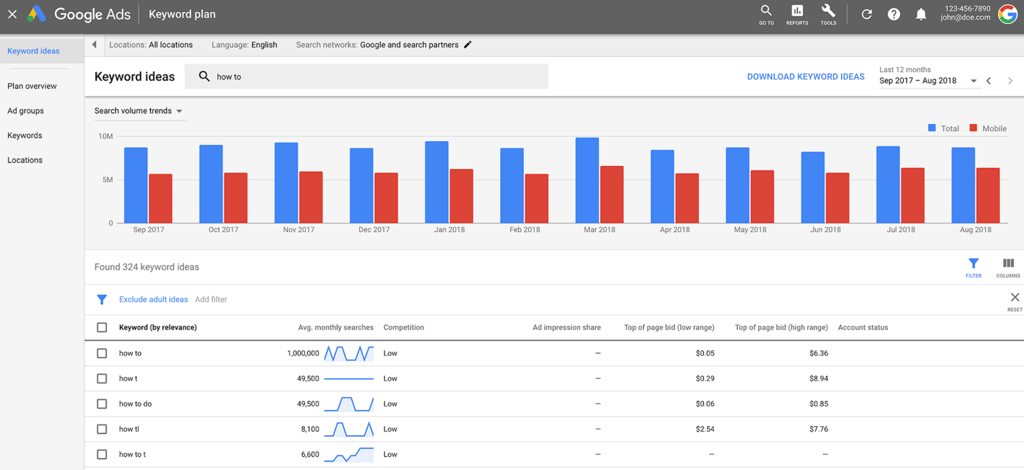The height and width of the screenshot is (470, 1024).
Task: Click the 1,000,000 monthly searches value
Action: [303, 353]
